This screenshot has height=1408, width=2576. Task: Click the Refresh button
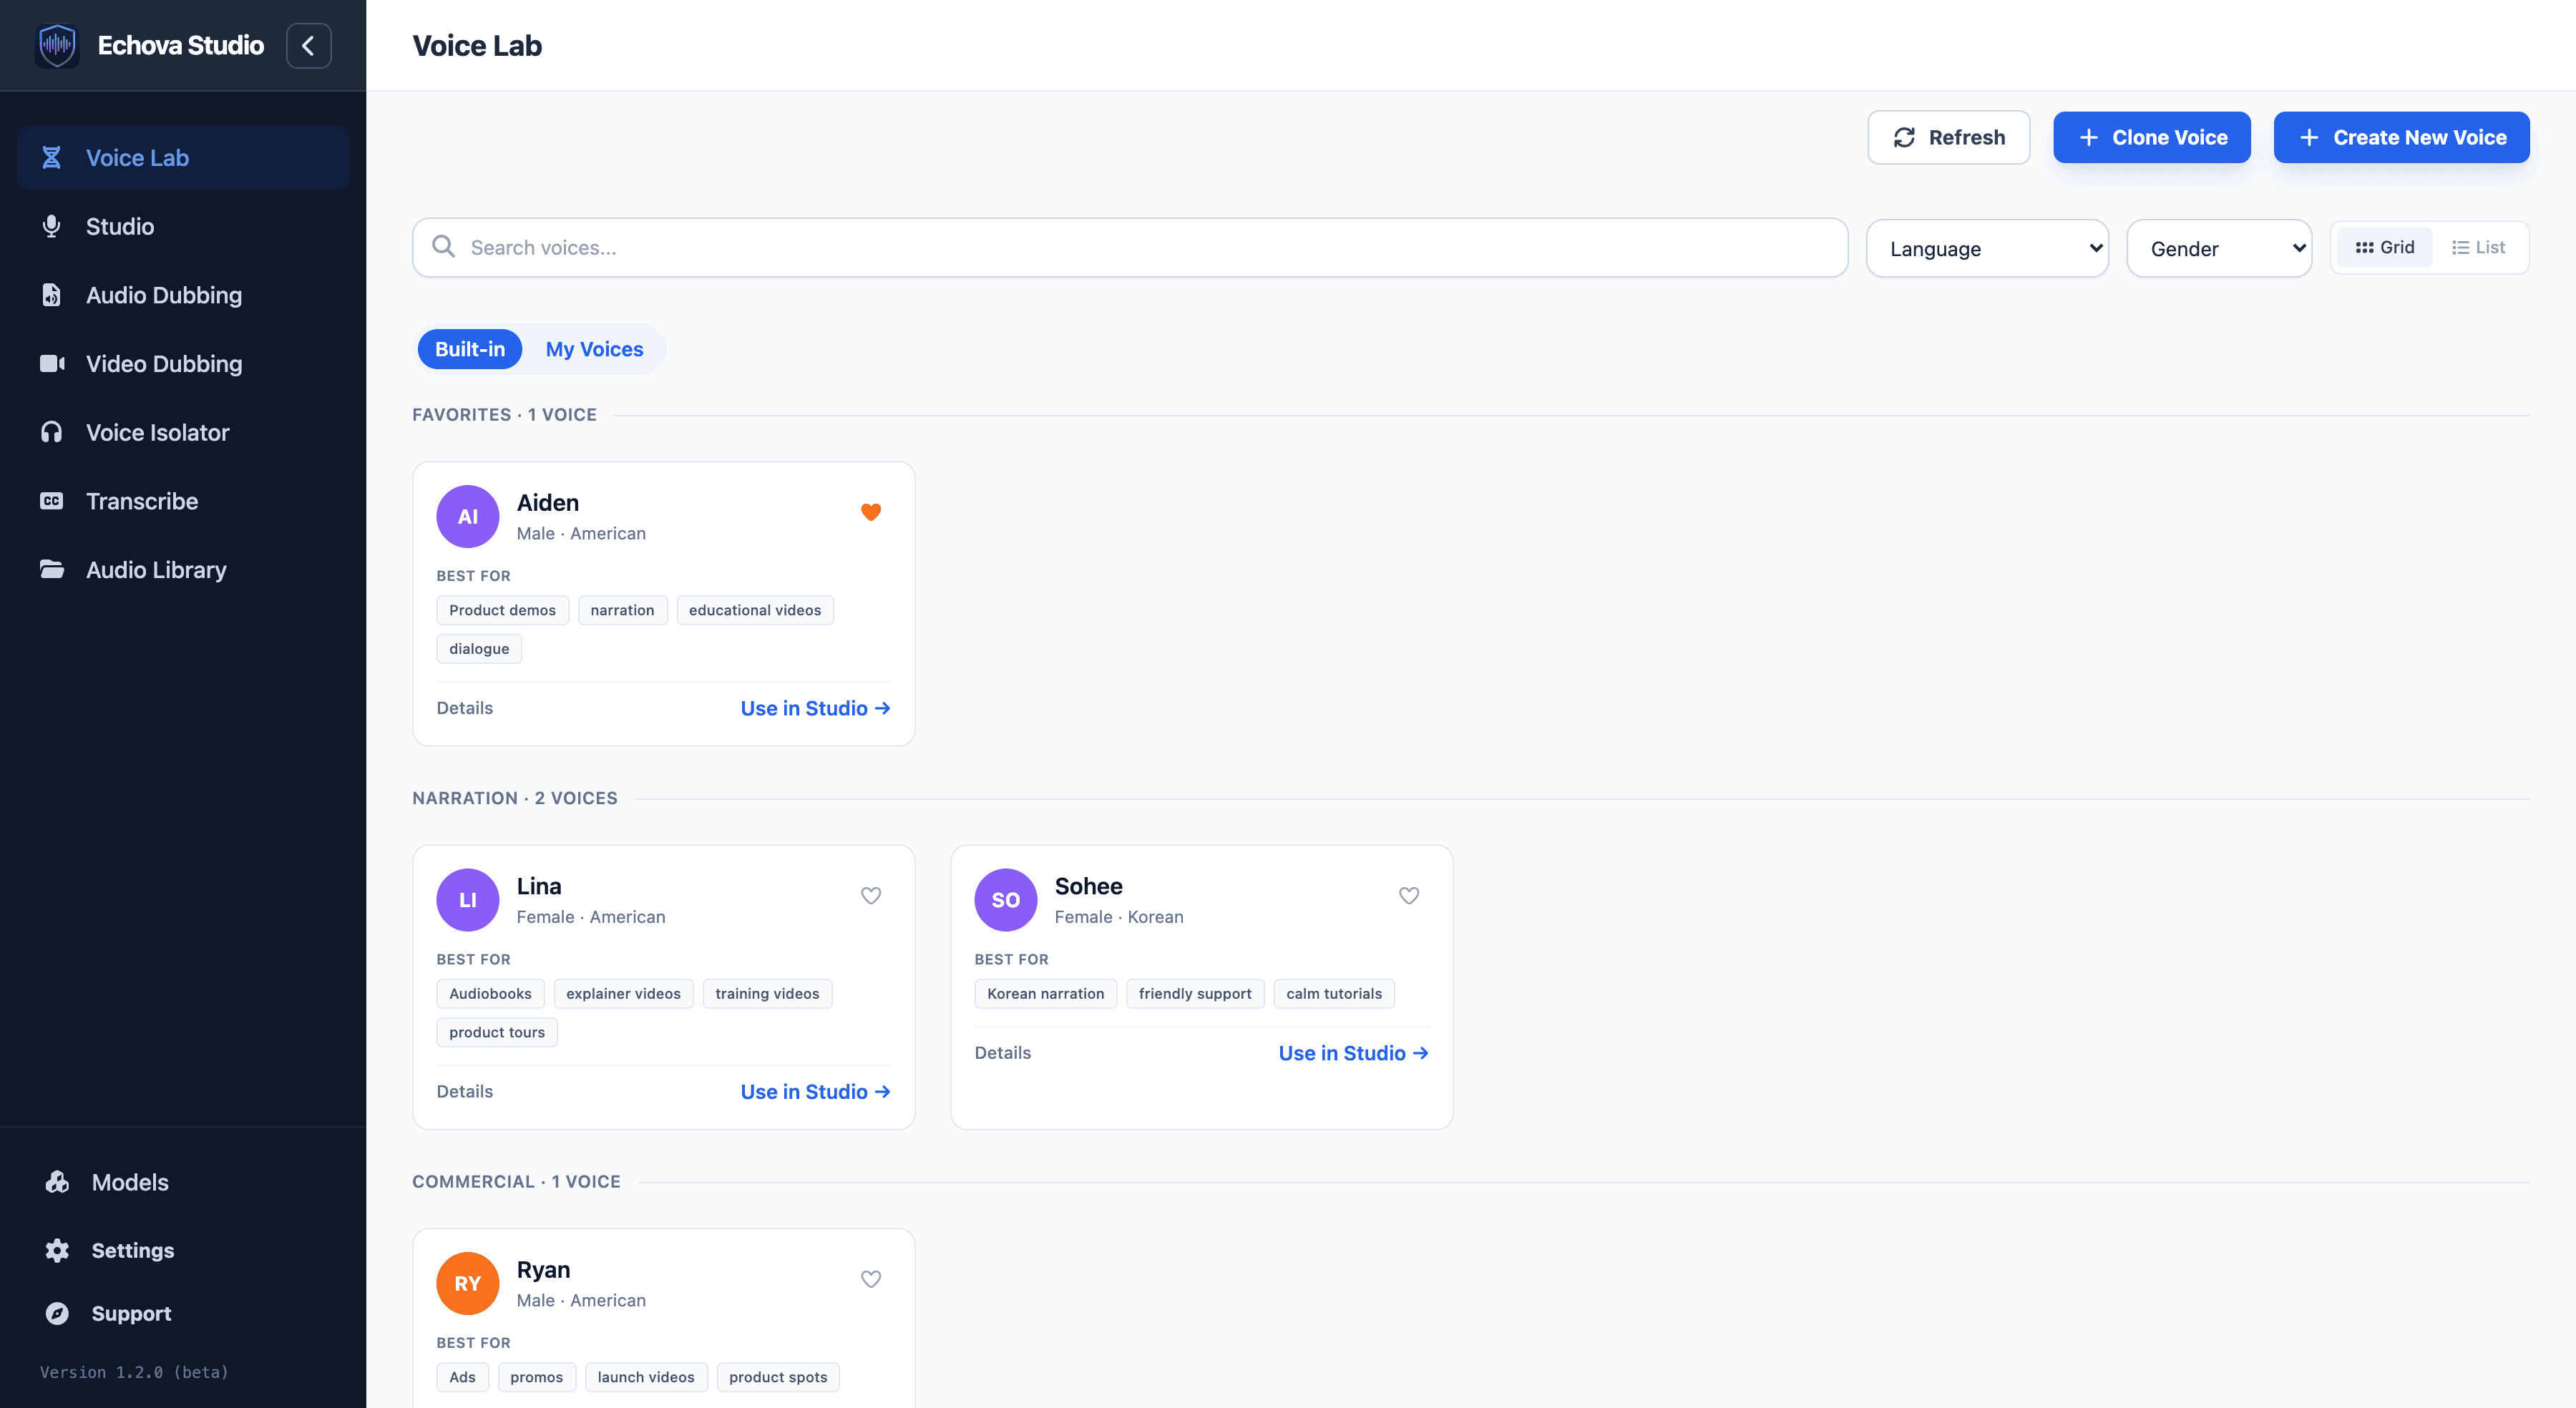tap(1948, 137)
